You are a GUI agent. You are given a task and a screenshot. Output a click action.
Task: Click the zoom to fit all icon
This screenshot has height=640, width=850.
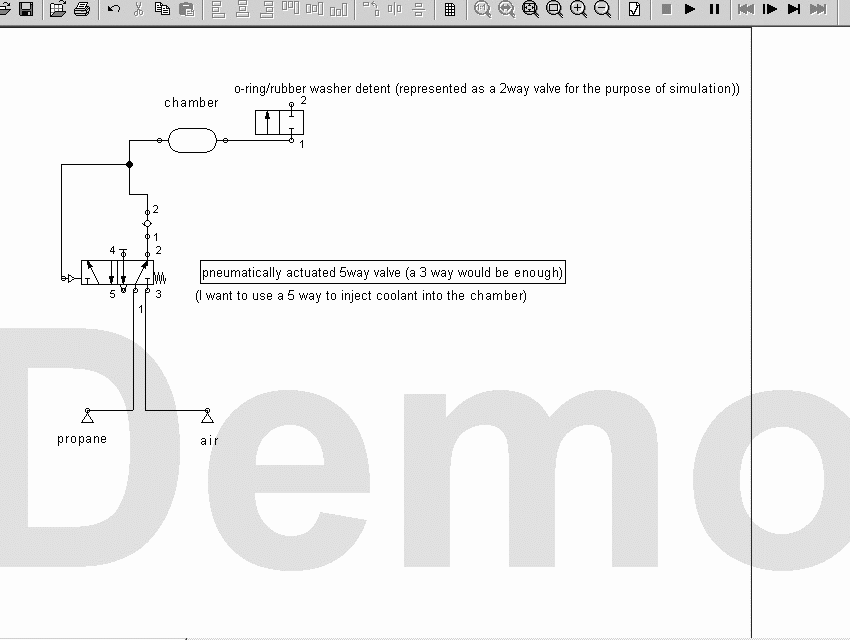tap(530, 9)
